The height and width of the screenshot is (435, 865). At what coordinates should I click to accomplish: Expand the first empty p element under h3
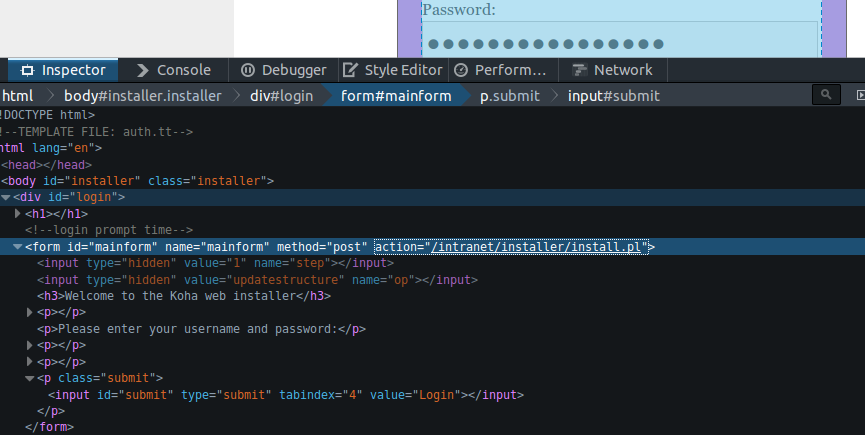point(30,313)
